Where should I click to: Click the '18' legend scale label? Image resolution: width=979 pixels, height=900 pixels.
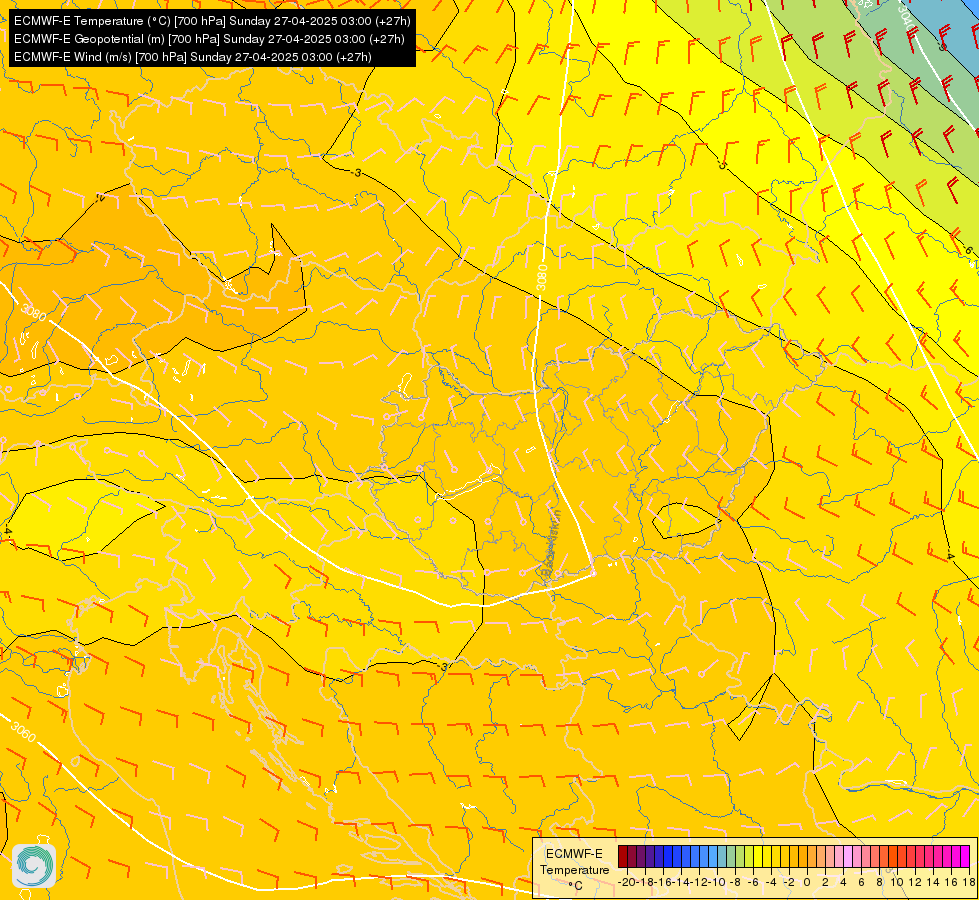tap(968, 883)
